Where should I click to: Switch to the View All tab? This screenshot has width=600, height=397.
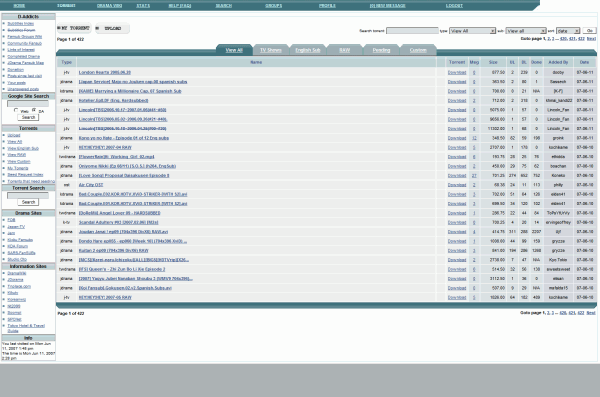(x=234, y=50)
